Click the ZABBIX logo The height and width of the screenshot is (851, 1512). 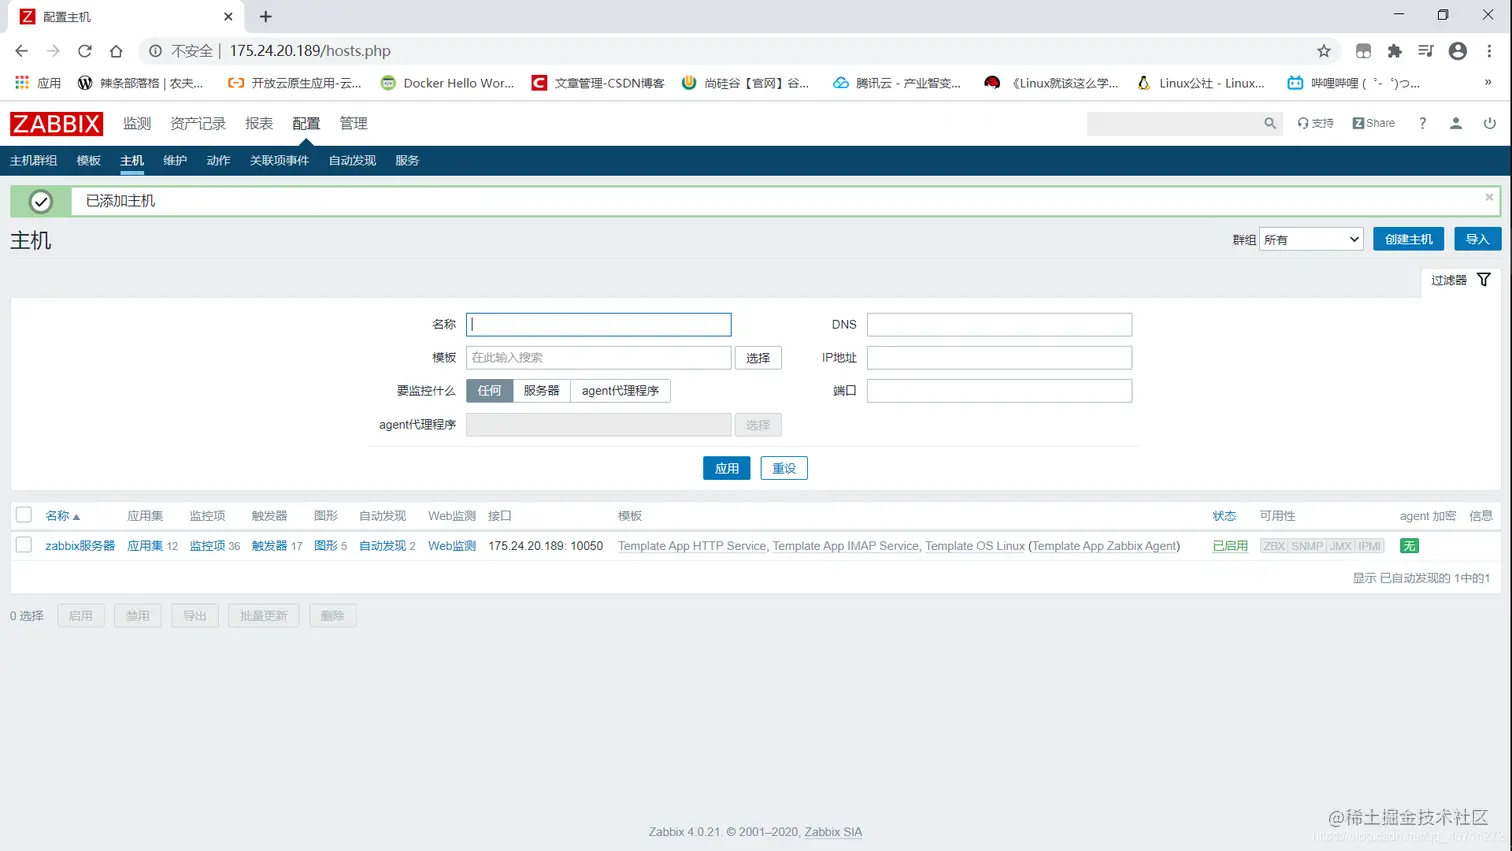click(x=56, y=124)
